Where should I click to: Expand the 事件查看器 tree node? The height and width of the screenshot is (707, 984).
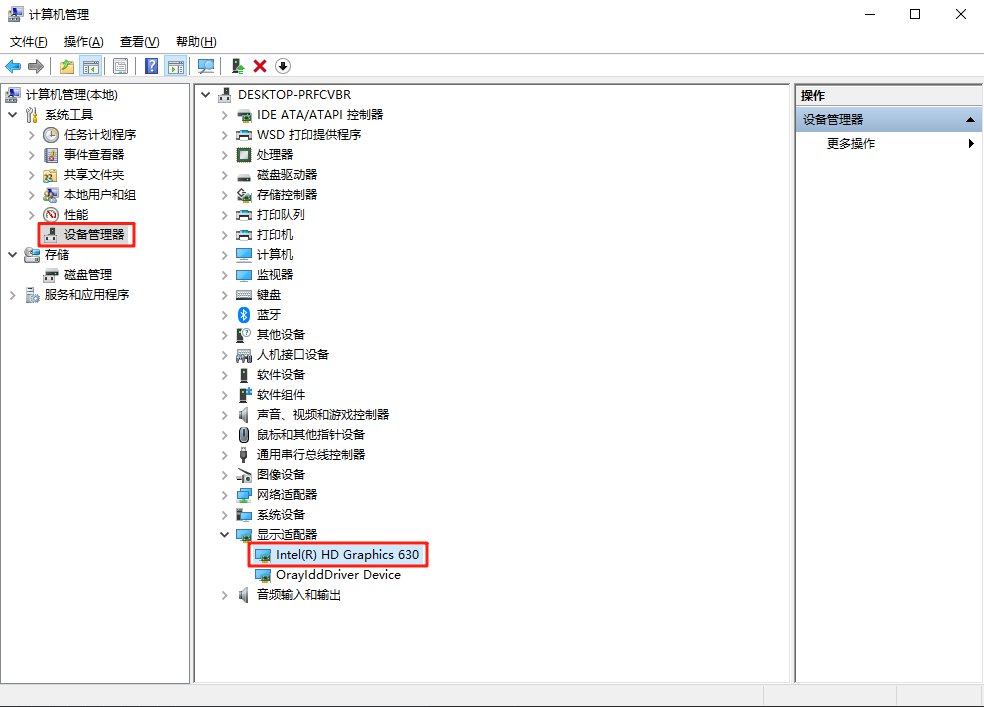click(31, 155)
